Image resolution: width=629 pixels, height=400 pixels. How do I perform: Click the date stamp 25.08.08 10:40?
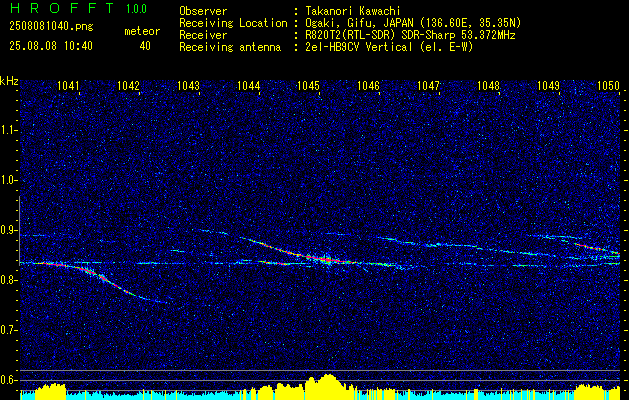[51, 46]
